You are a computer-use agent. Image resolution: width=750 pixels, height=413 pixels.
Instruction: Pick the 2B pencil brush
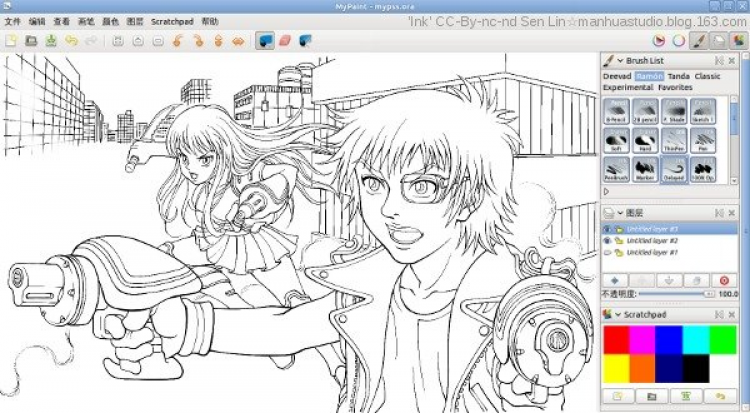(x=645, y=111)
